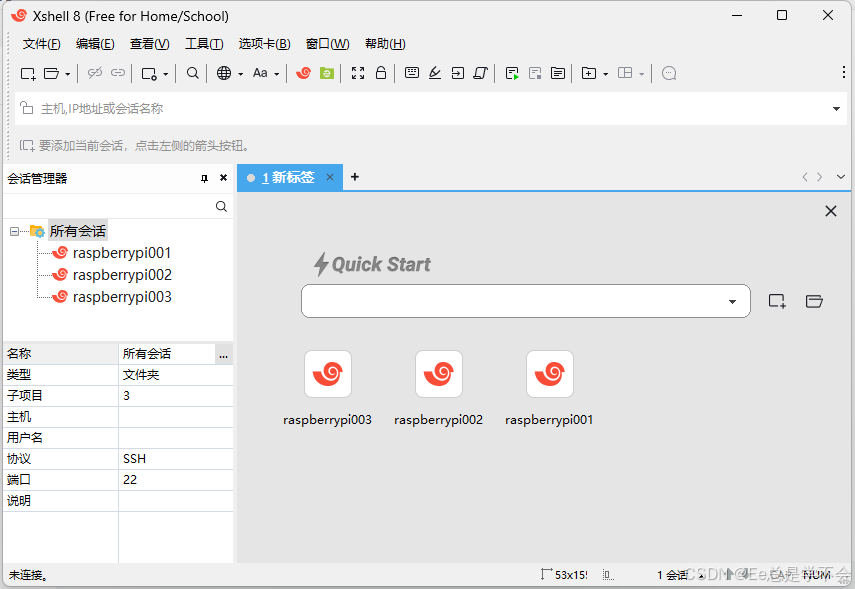Image resolution: width=855 pixels, height=589 pixels.
Task: Expand the new tab group dropdown arrow
Action: click(x=606, y=74)
